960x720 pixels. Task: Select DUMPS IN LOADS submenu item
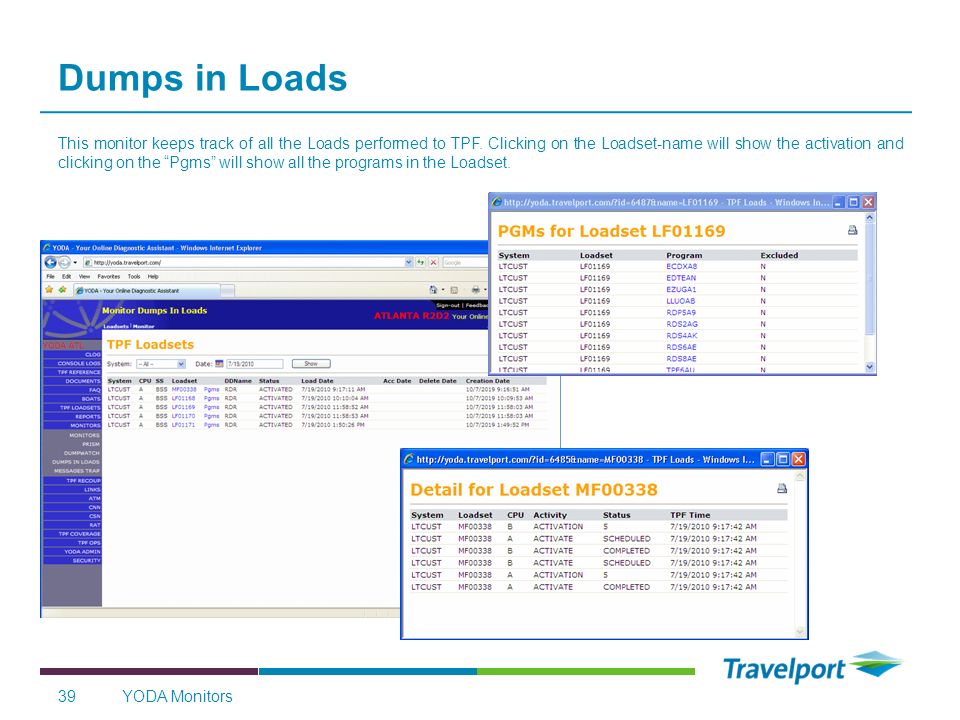point(76,462)
